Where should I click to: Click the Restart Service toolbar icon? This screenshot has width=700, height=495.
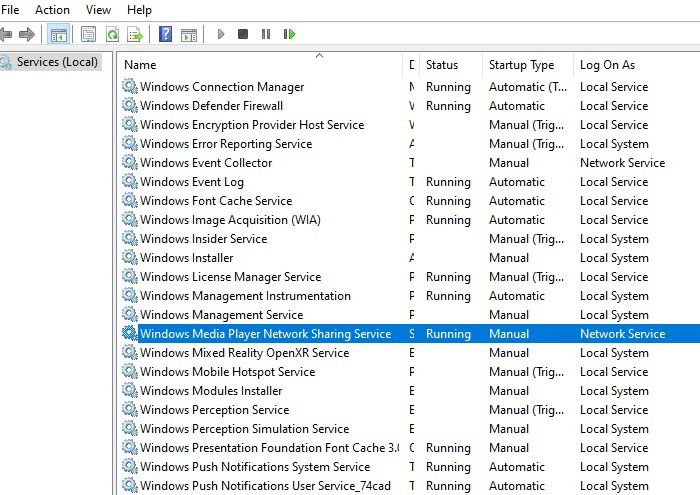pyautogui.click(x=289, y=34)
